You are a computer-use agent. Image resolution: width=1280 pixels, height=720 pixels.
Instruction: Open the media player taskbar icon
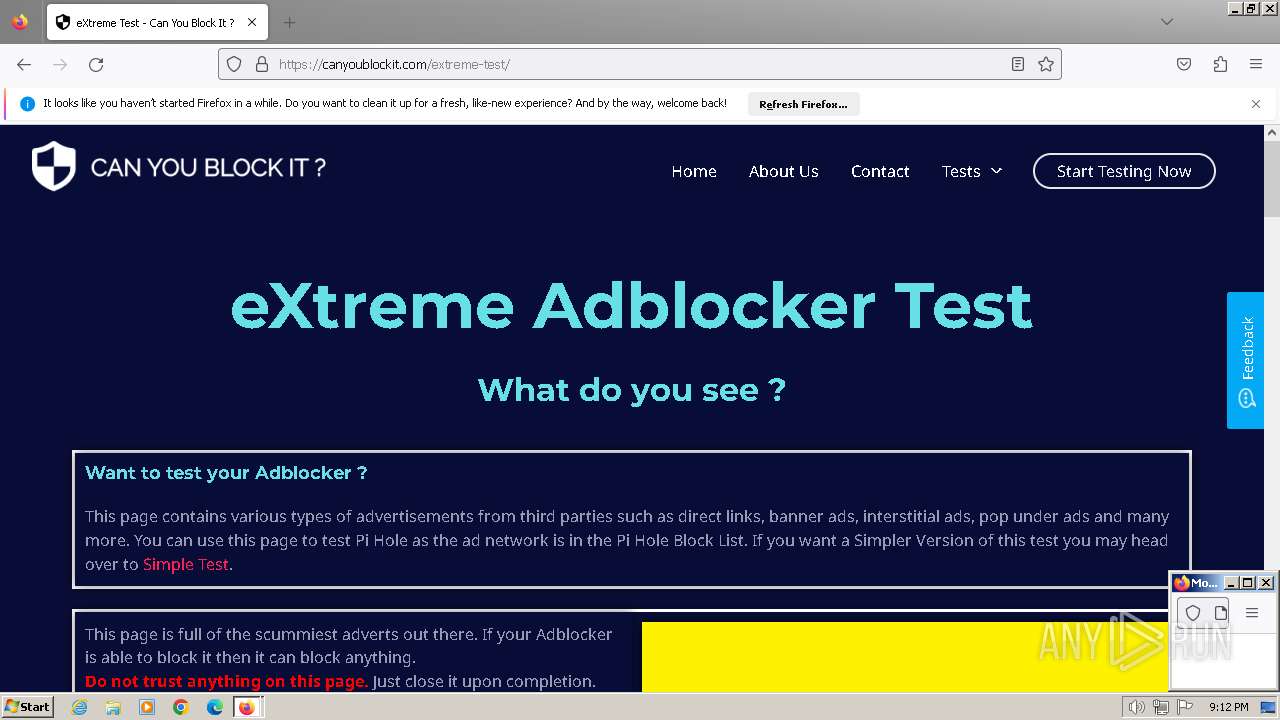point(147,707)
